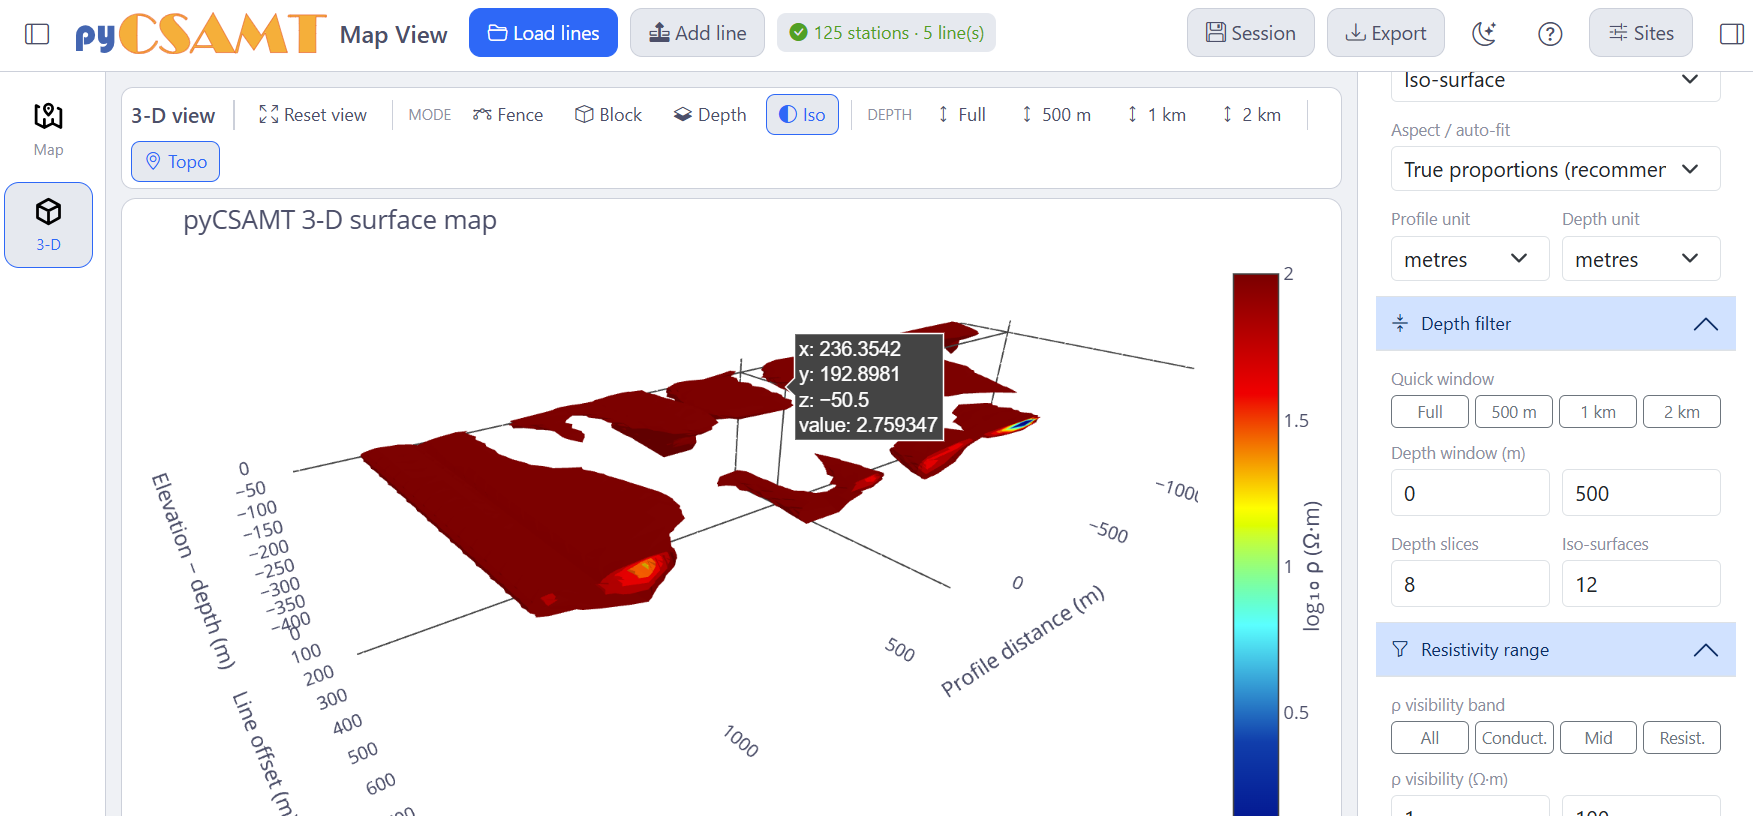
Task: Click the log10 resistivity color bar
Action: pyautogui.click(x=1256, y=545)
